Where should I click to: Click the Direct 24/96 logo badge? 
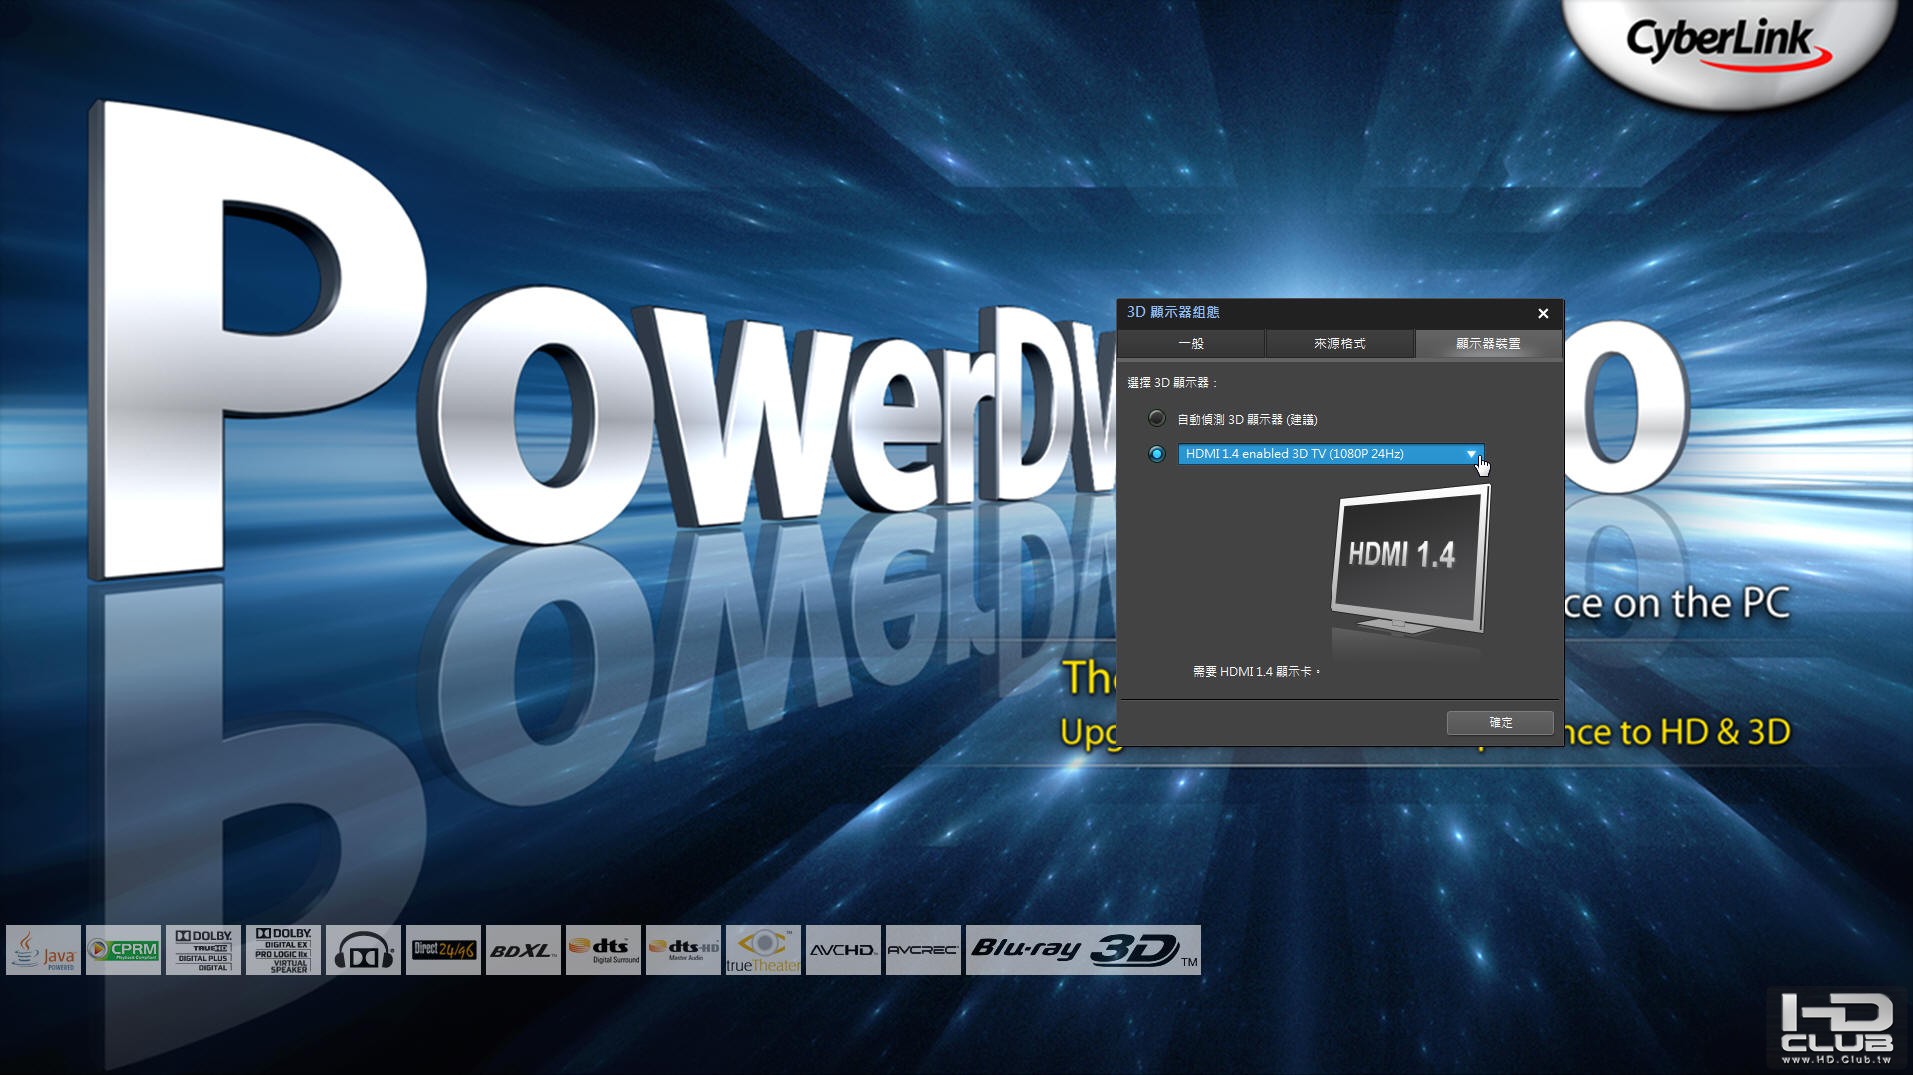pos(443,950)
